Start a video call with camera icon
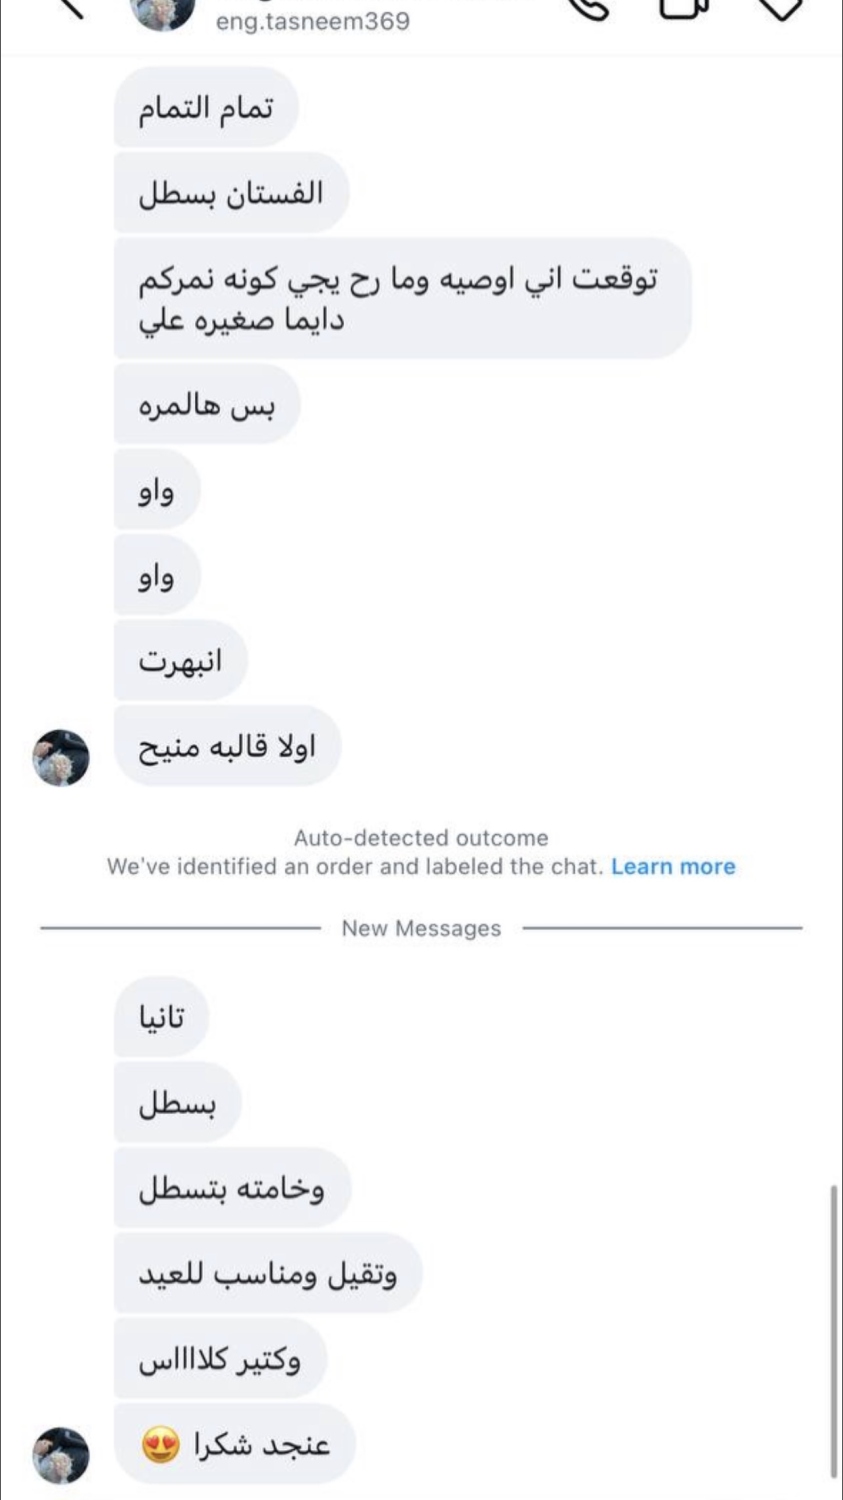Screen dimensions: 843x1500 click(x=683, y=6)
